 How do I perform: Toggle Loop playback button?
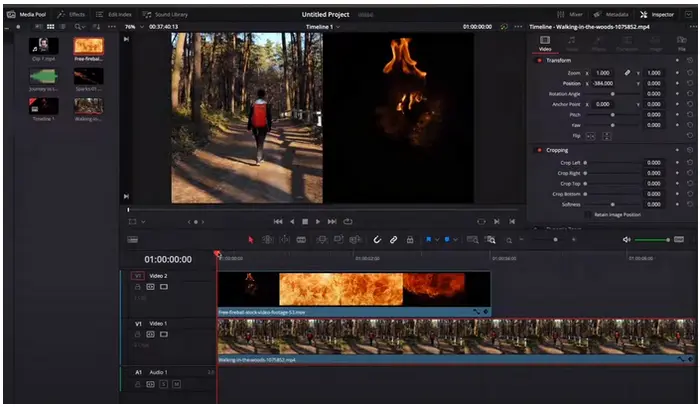(x=348, y=221)
